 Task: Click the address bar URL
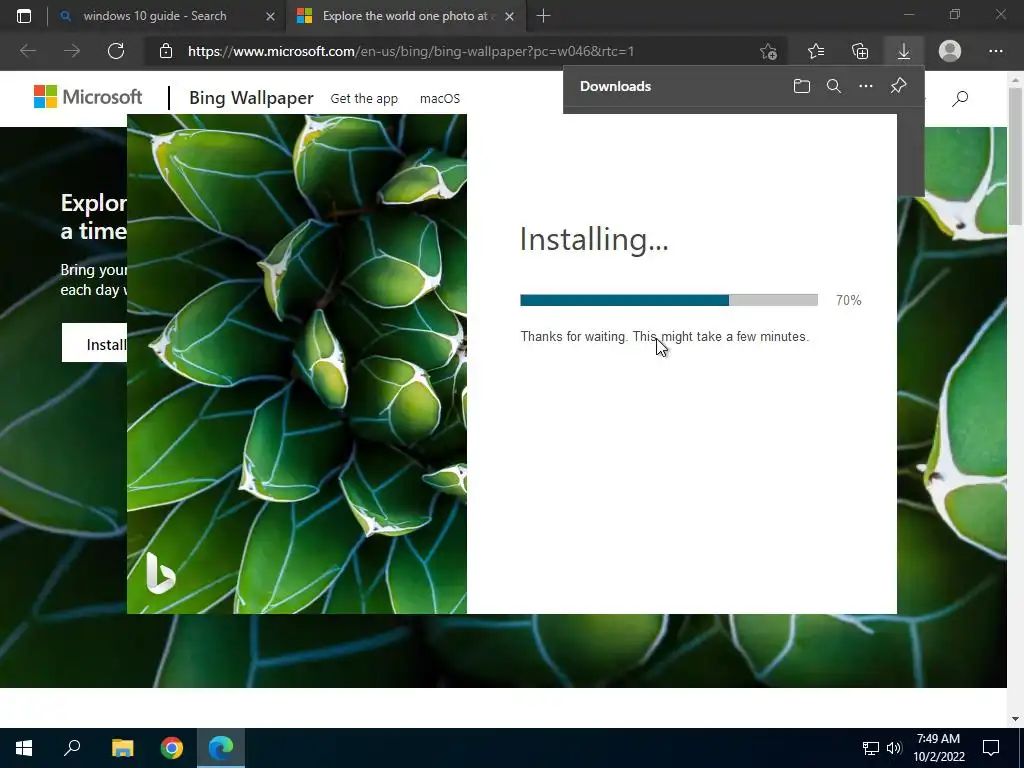[x=411, y=51]
